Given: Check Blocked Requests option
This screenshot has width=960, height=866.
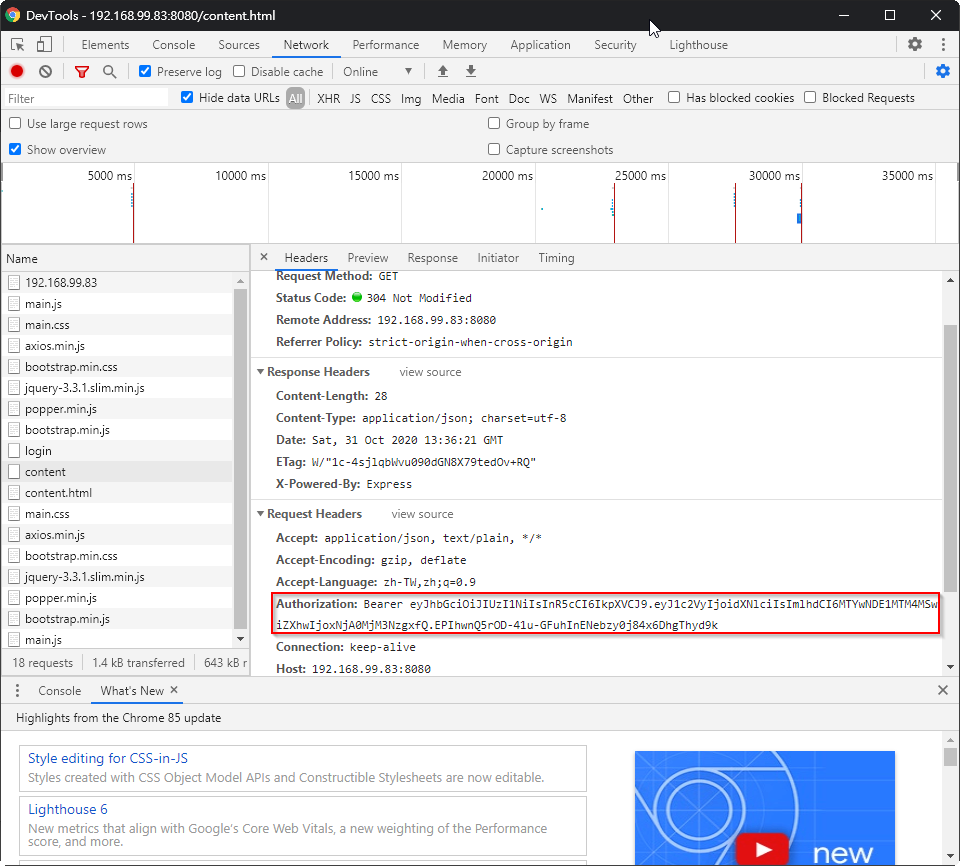Looking at the screenshot, I should pyautogui.click(x=810, y=97).
